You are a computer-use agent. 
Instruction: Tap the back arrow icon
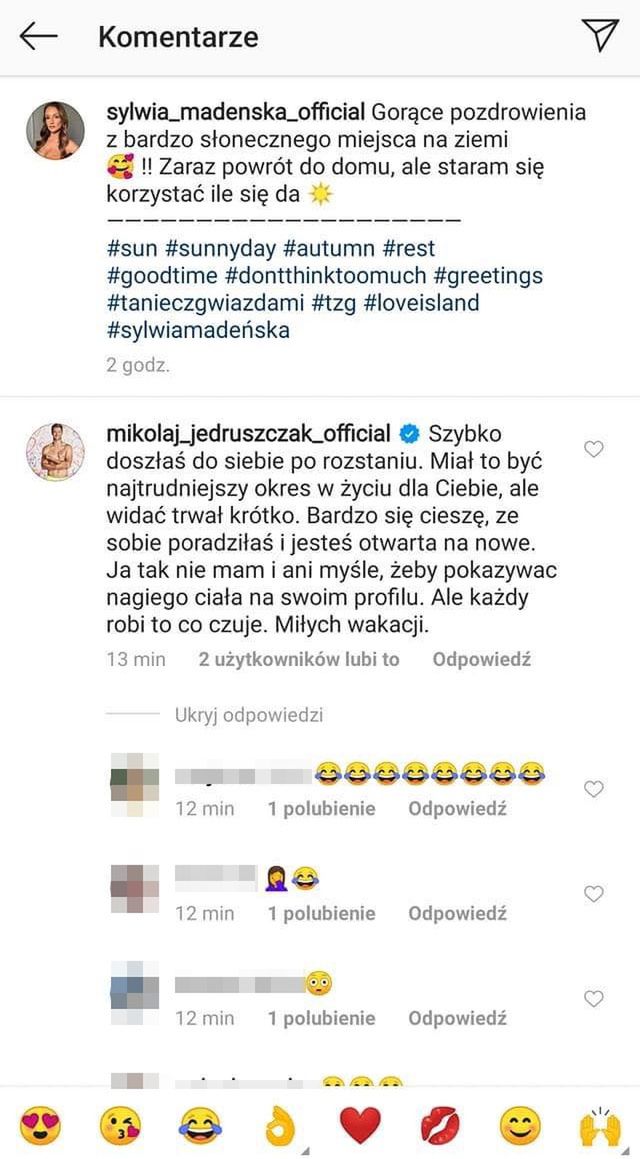[x=38, y=37]
